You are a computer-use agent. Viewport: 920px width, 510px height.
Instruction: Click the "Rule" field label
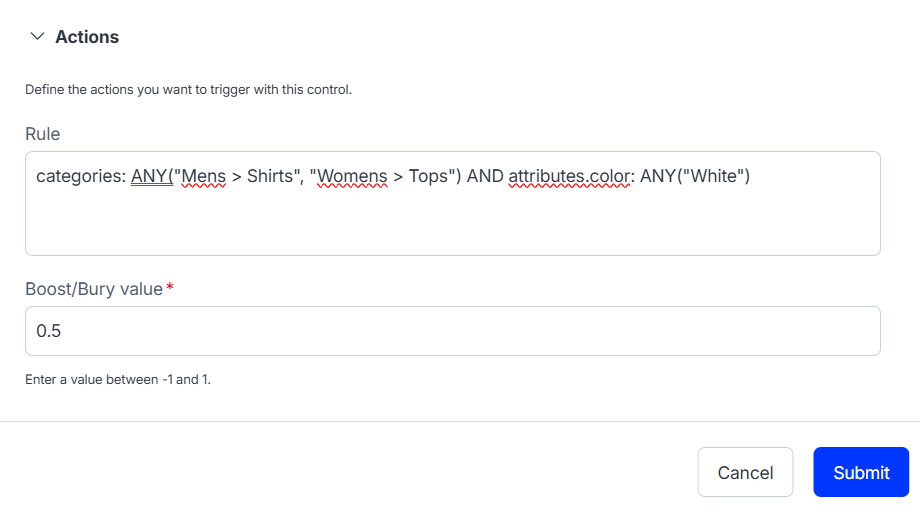pos(43,134)
